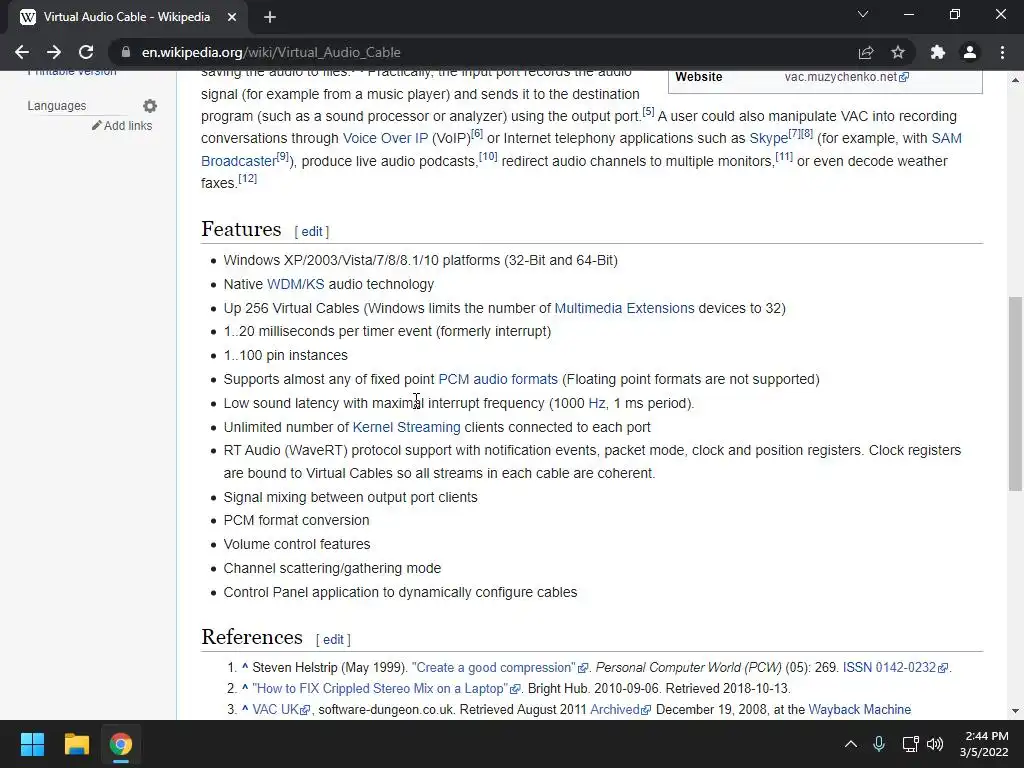Screen dimensions: 1024x768
Task: Open citation reference [5]
Action: (648, 112)
